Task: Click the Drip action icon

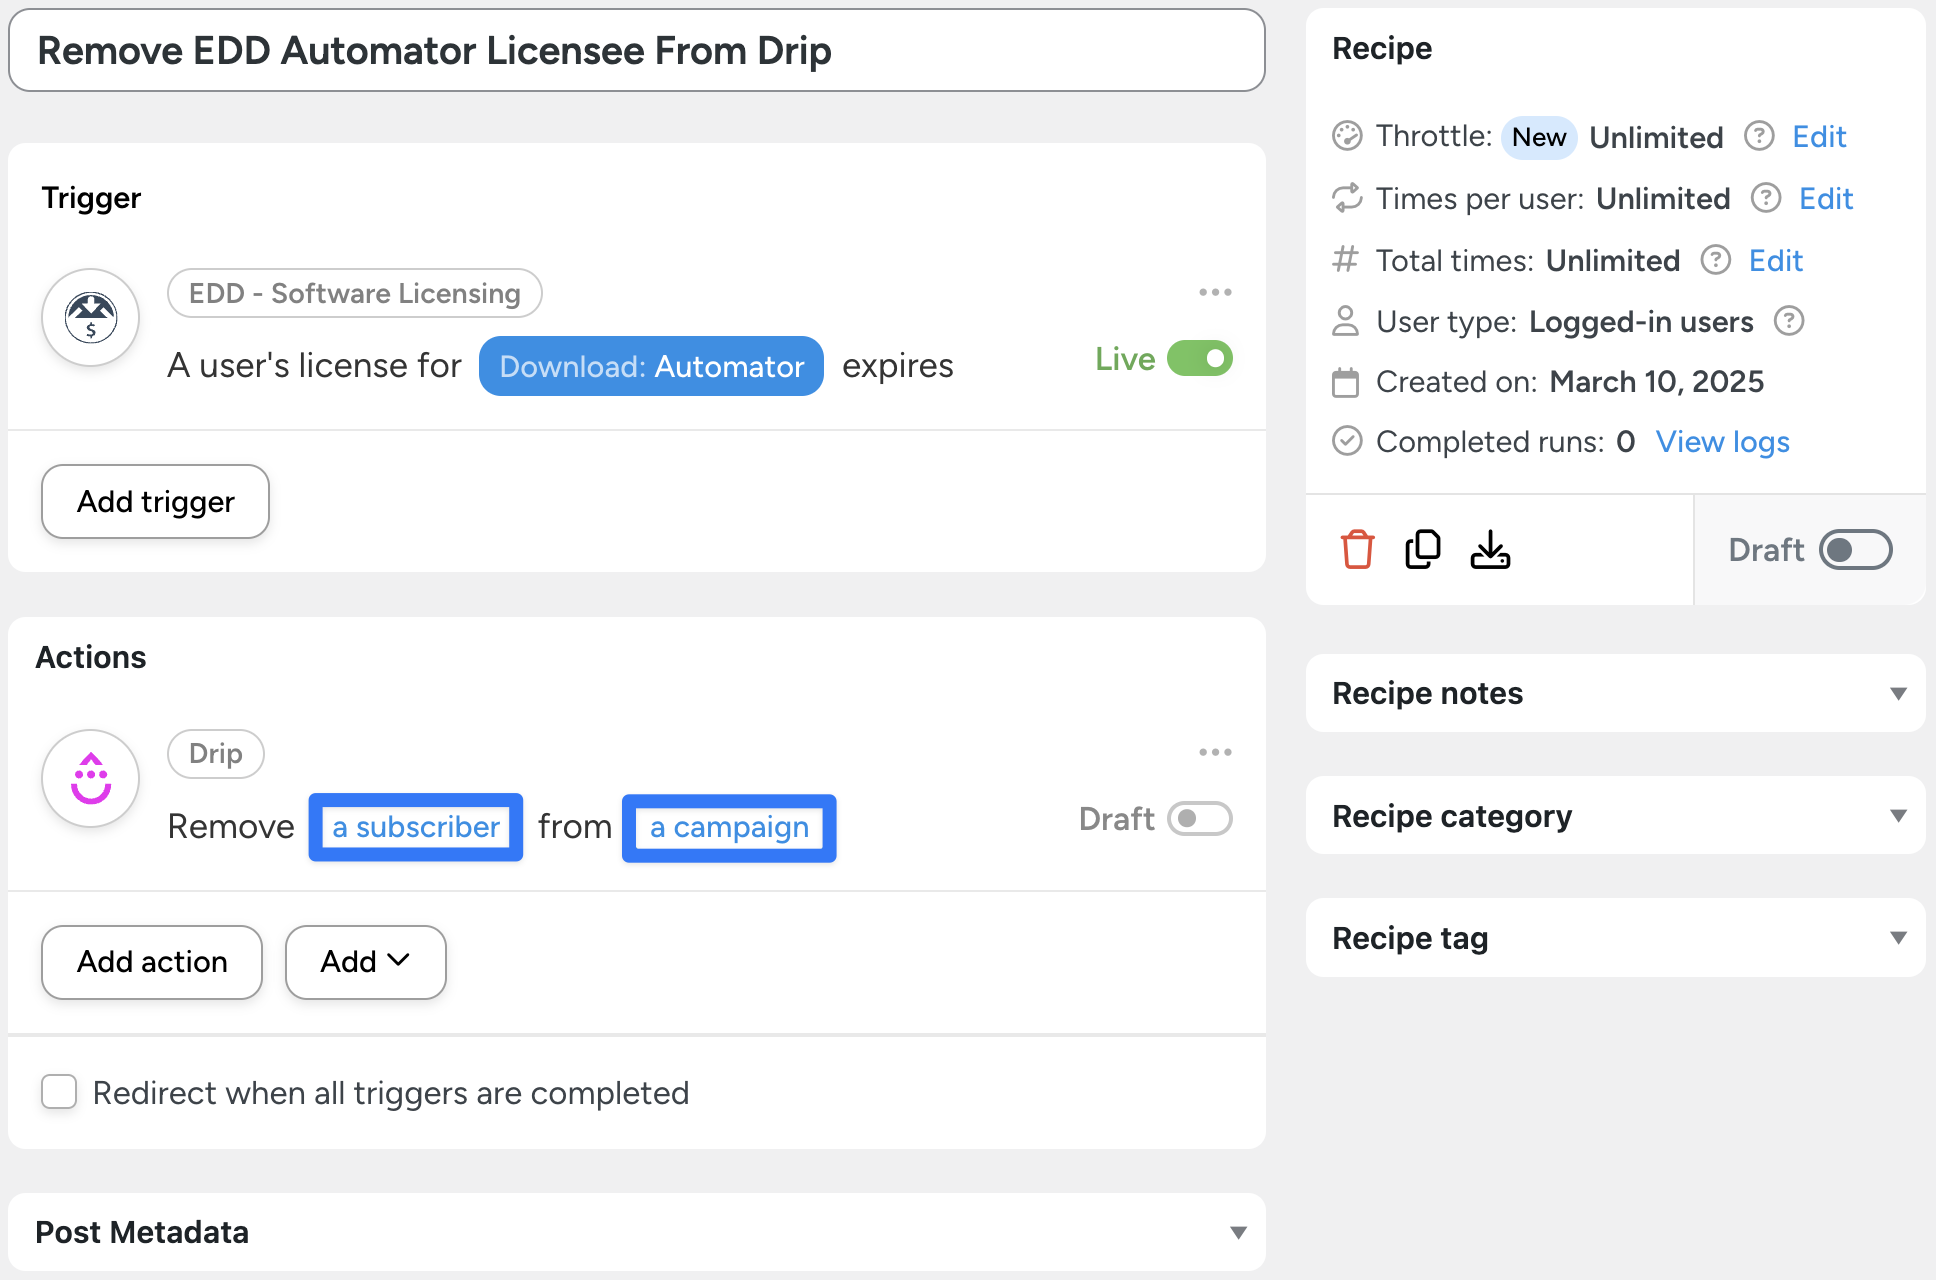Action: [90, 778]
